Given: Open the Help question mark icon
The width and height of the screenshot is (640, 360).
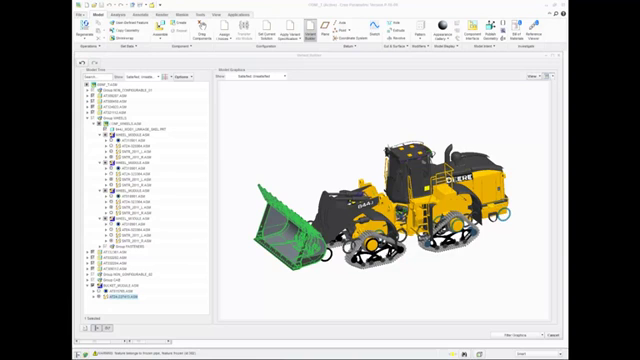Looking at the screenshot, I should (563, 14).
